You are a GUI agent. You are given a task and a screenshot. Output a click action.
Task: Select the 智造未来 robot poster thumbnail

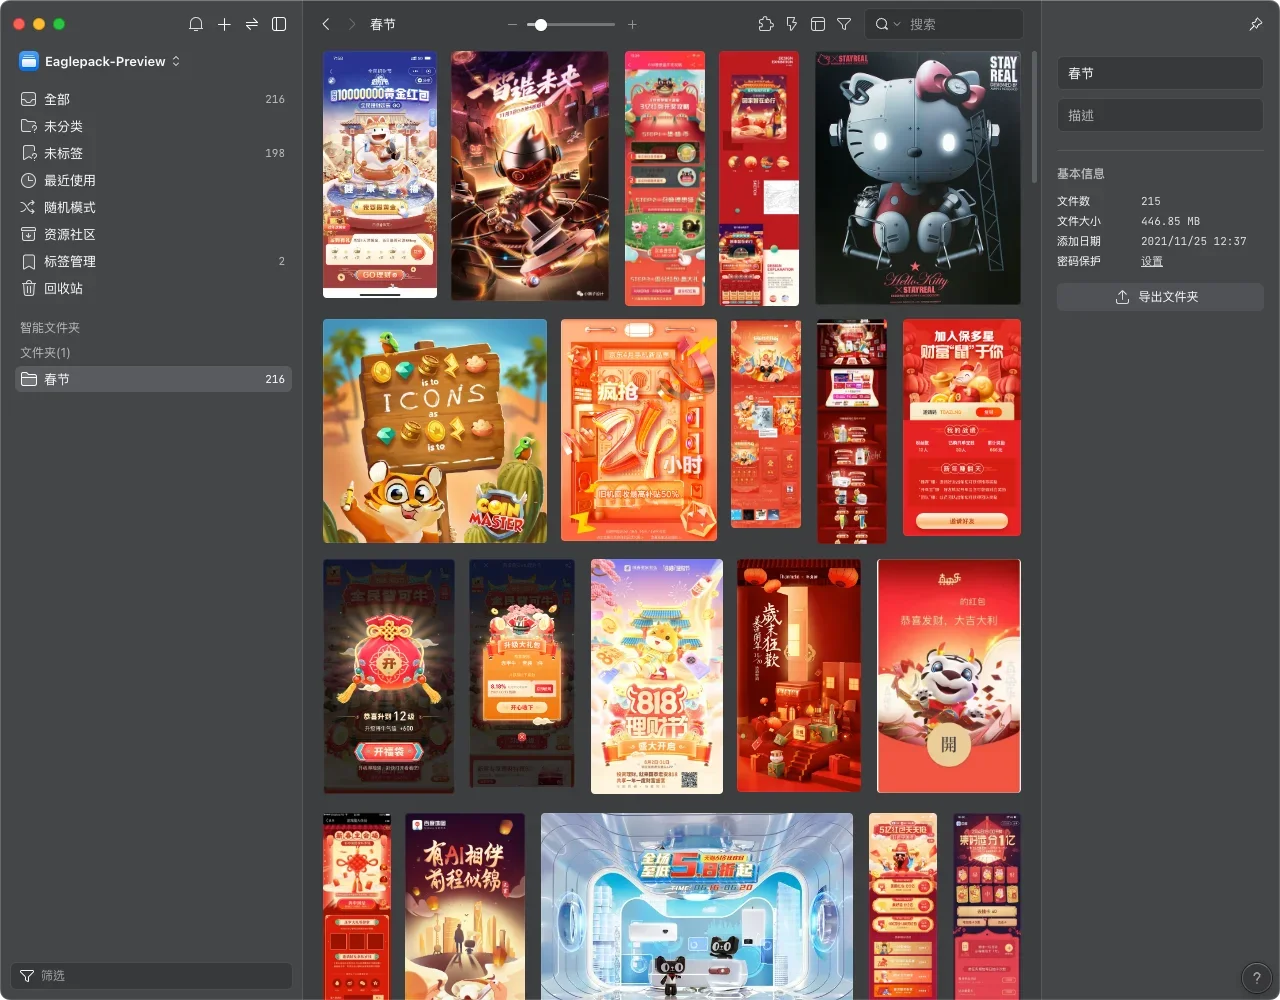pyautogui.click(x=530, y=176)
